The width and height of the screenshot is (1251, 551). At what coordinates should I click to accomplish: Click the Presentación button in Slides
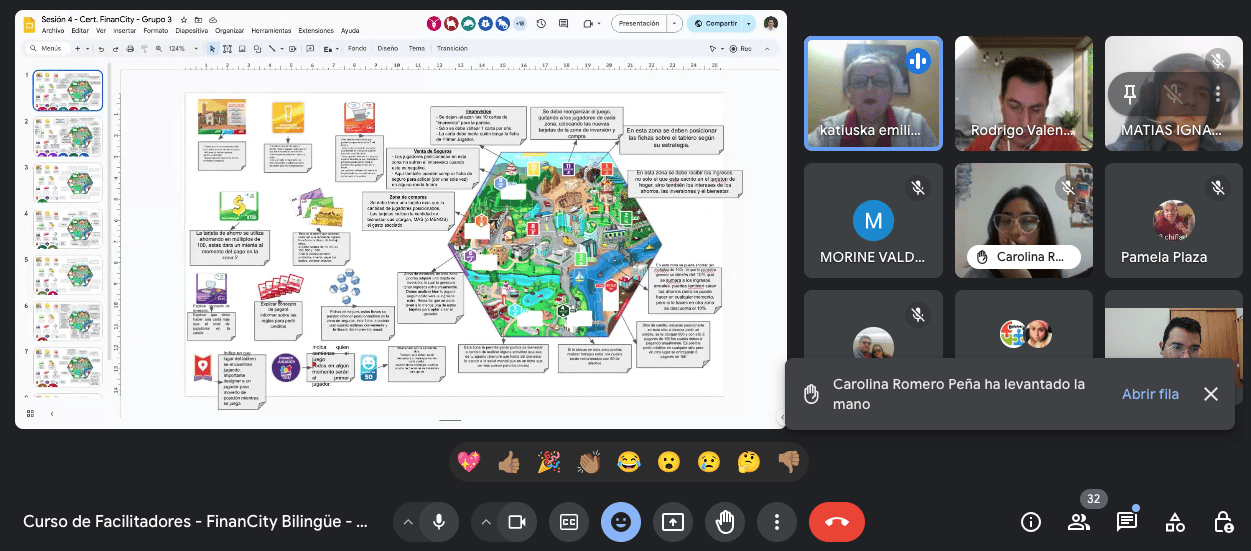pyautogui.click(x=639, y=23)
